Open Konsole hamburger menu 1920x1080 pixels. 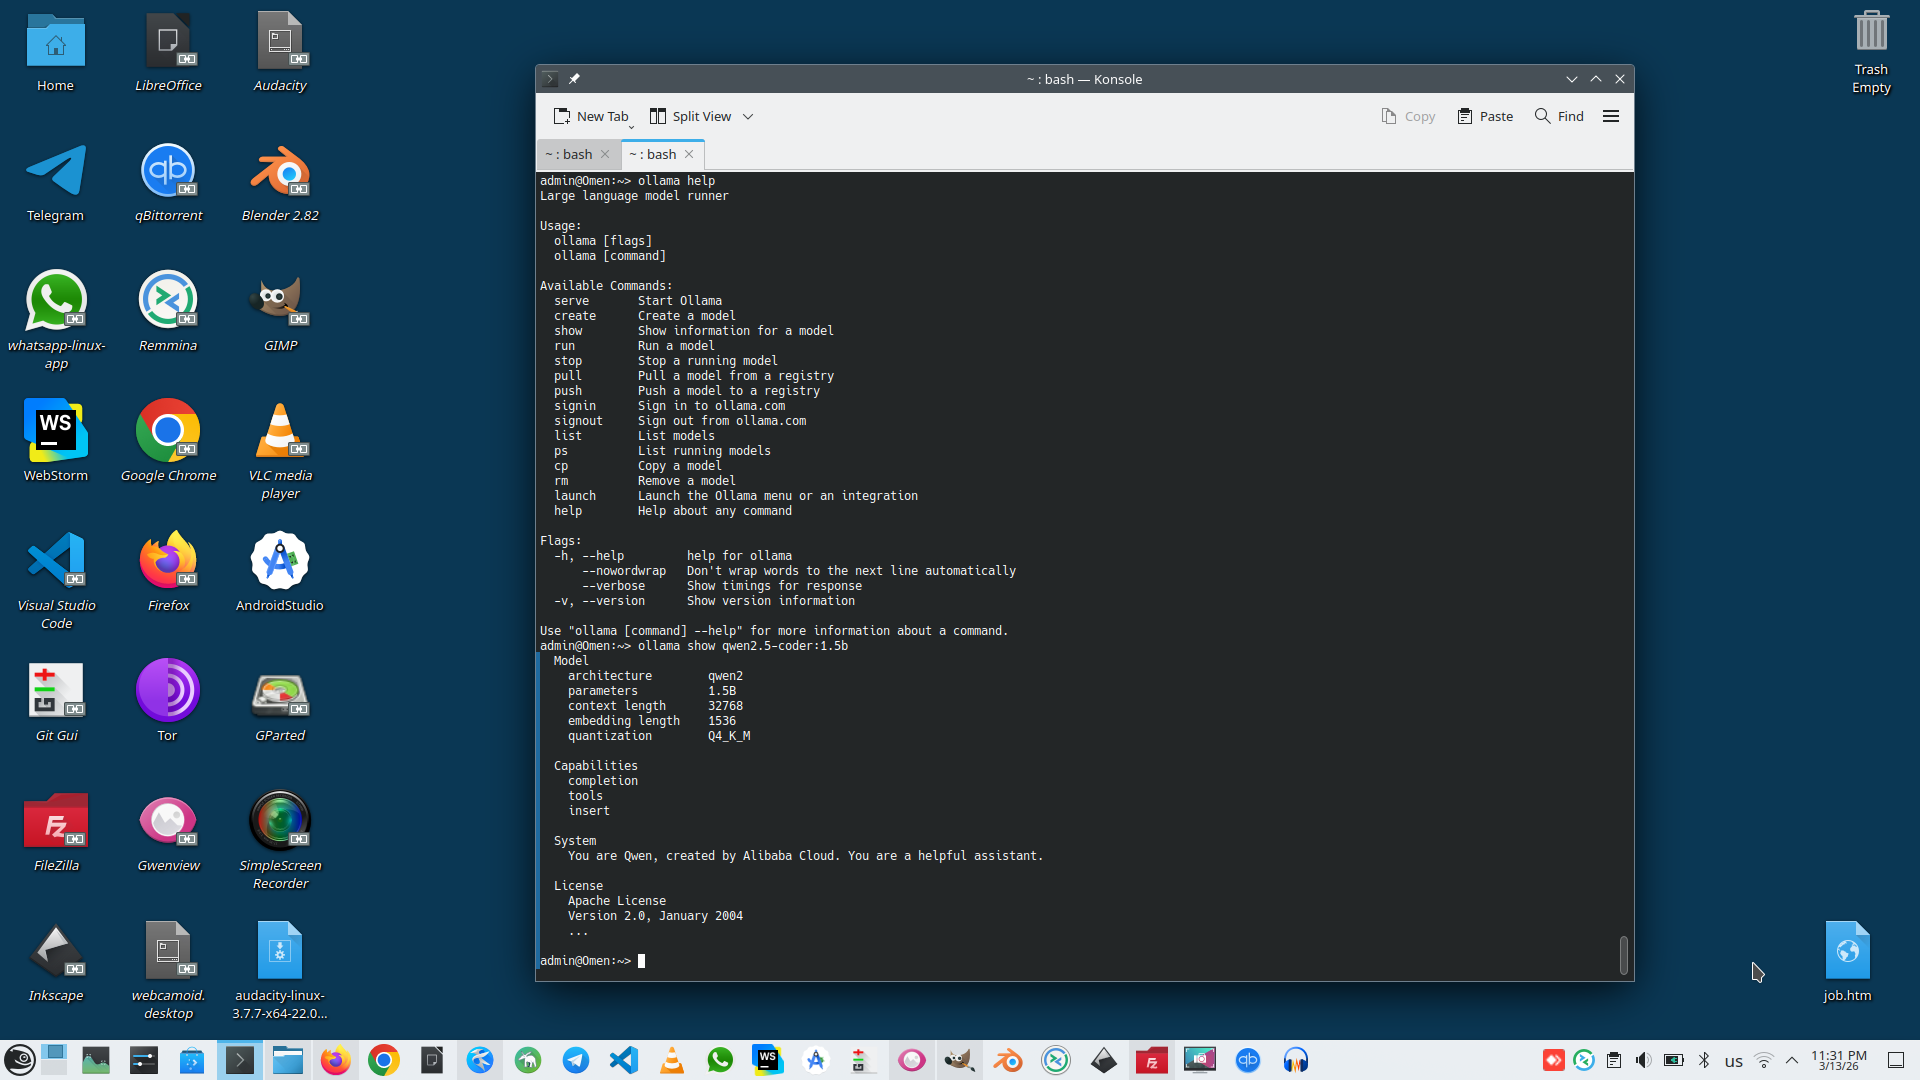1610,116
